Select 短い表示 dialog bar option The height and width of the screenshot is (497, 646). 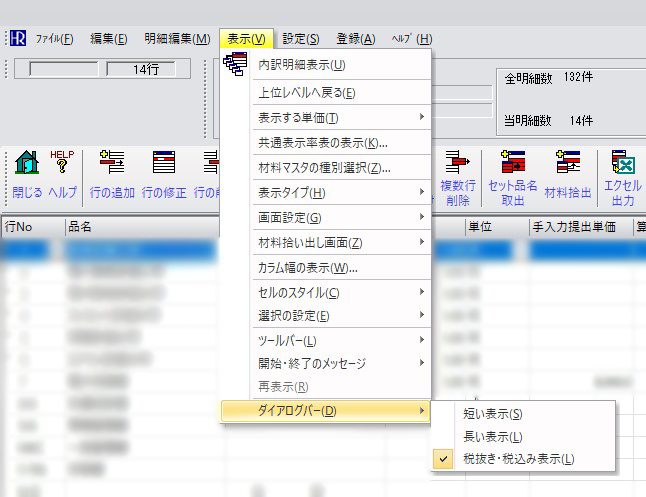pyautogui.click(x=493, y=413)
